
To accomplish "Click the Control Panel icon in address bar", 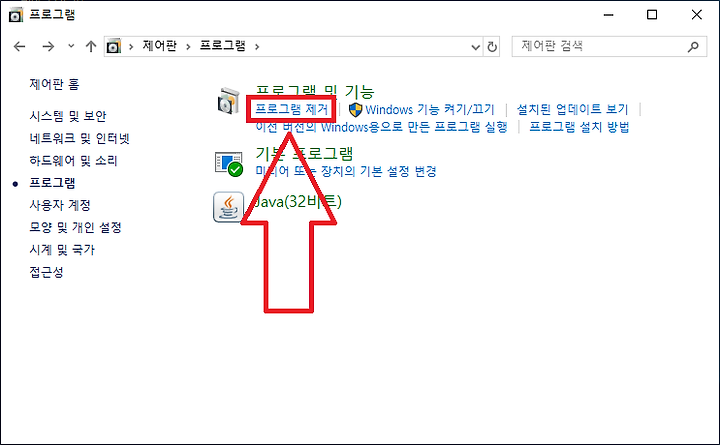I will 113,46.
